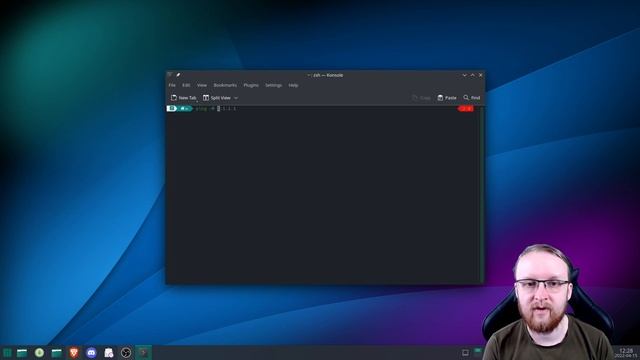Open the Plugins menu
640x360 pixels.
[x=251, y=85]
